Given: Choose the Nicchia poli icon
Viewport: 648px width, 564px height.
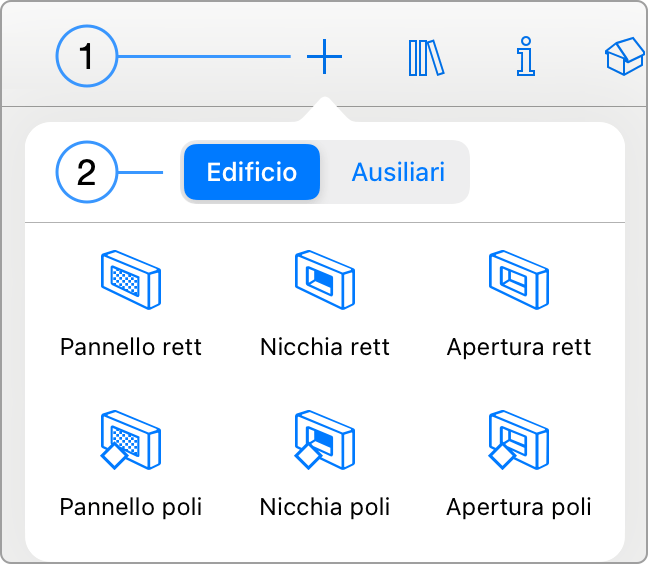Looking at the screenshot, I should point(325,440).
